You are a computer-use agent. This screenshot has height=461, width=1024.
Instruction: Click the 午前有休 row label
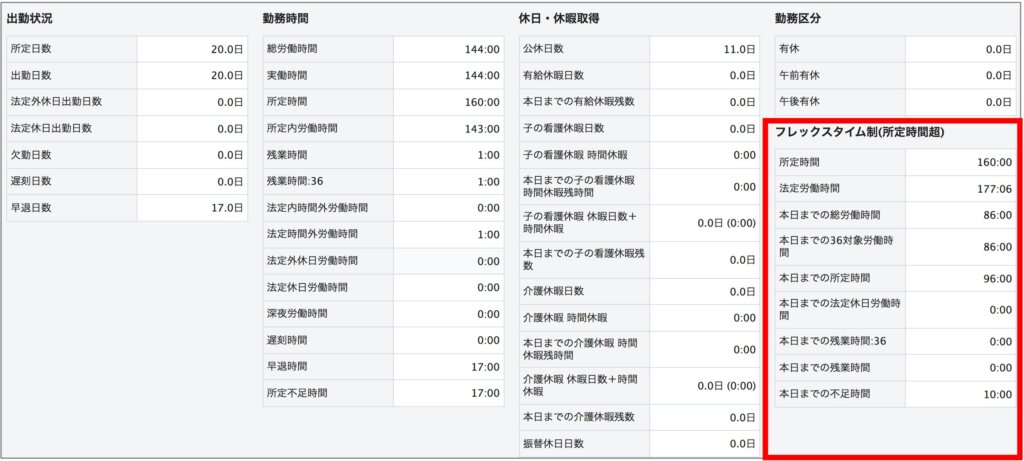(x=799, y=75)
